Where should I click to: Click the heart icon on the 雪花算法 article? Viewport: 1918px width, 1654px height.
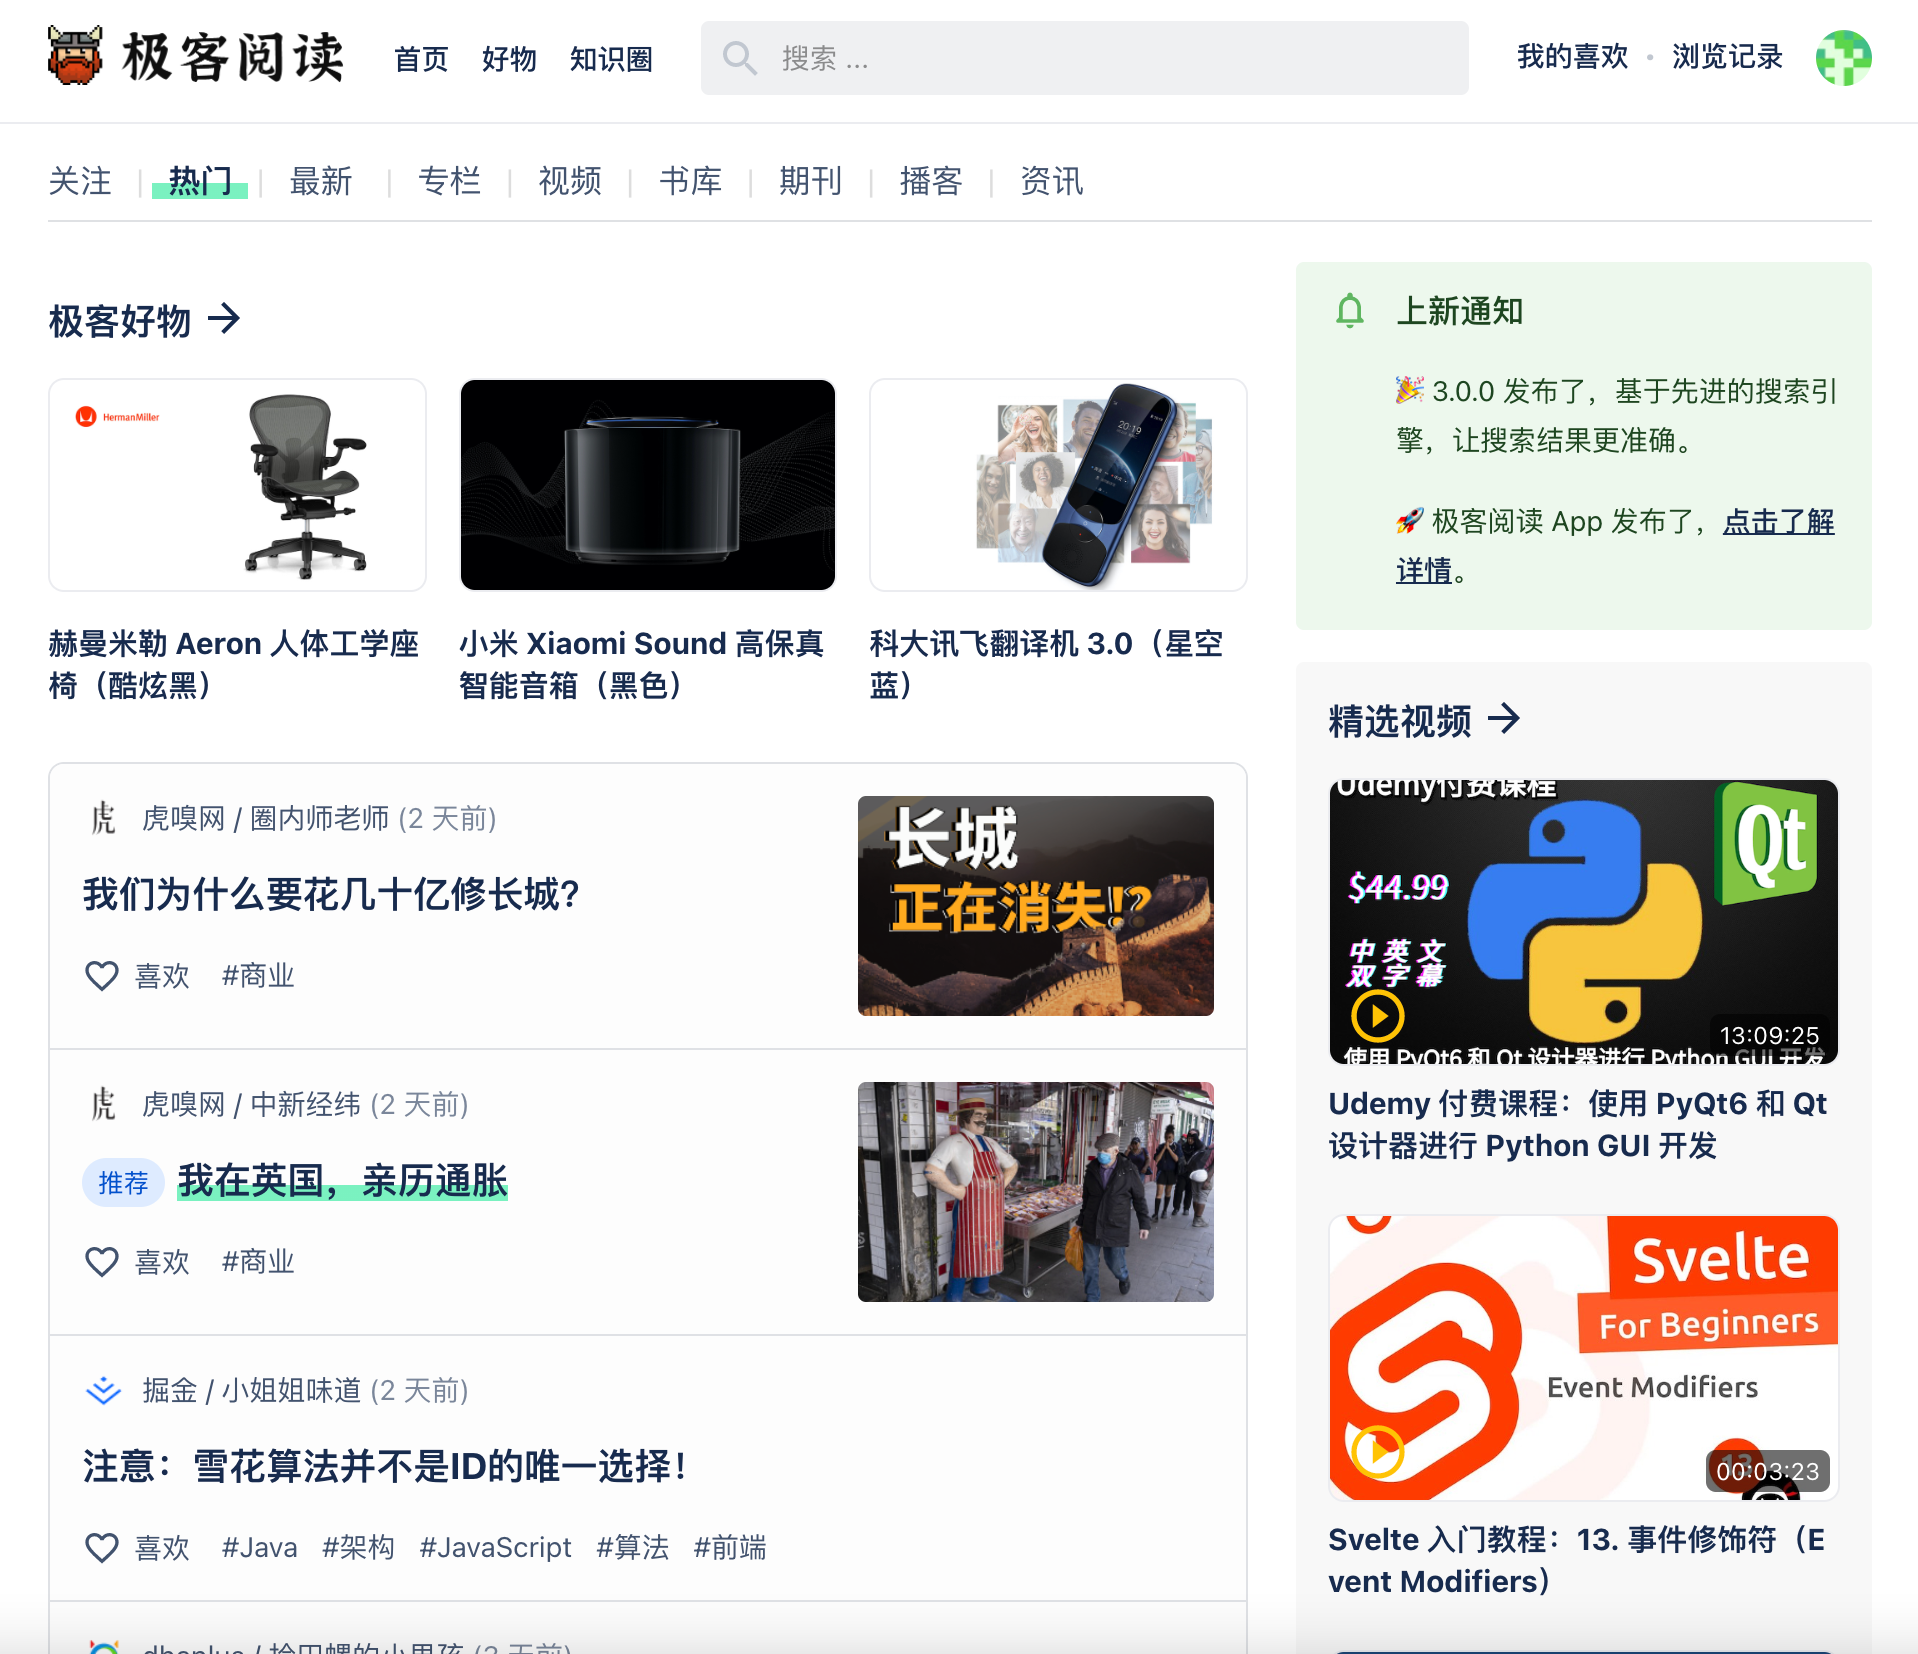[x=102, y=1548]
